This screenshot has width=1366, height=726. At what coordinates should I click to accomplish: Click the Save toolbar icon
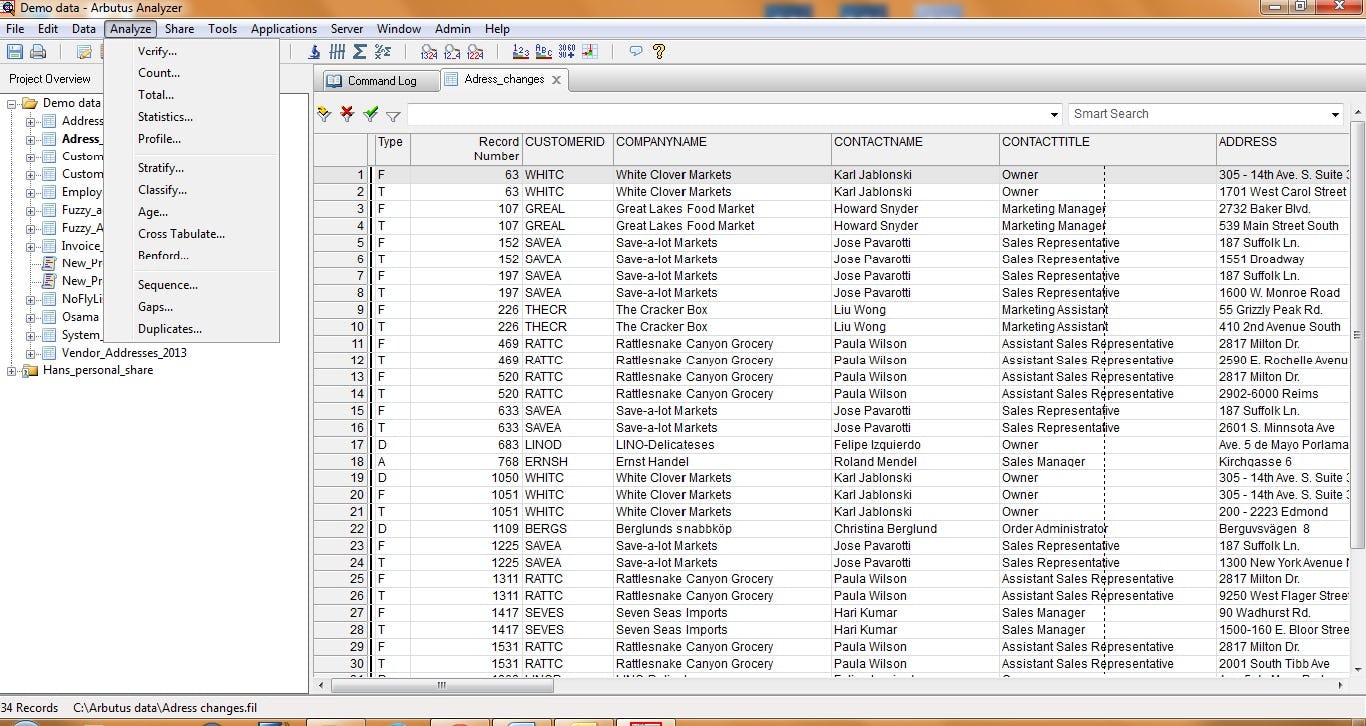click(x=13, y=51)
